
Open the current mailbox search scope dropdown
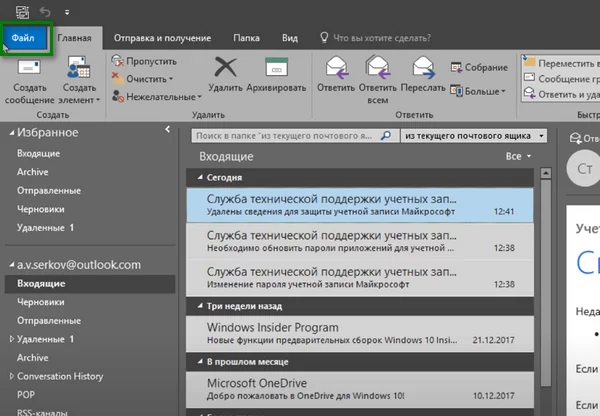pos(474,134)
